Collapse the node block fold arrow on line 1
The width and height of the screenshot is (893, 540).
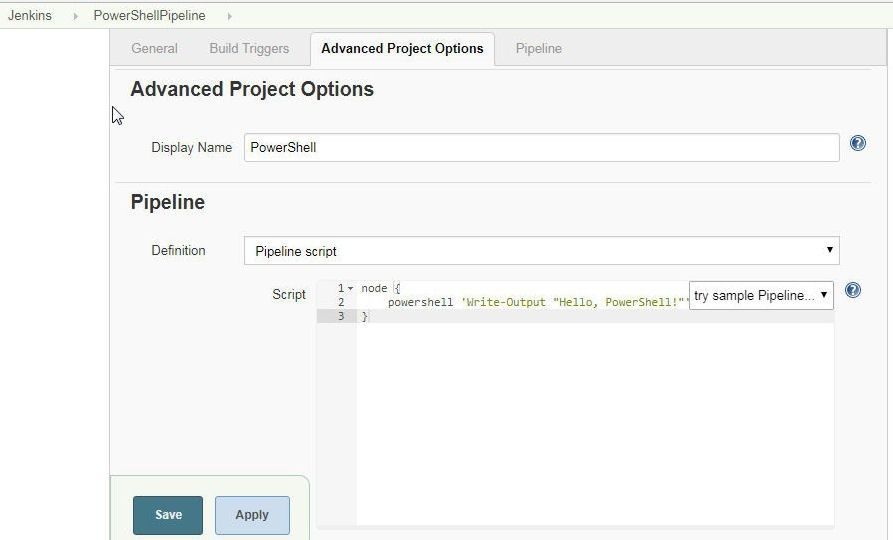[351, 289]
